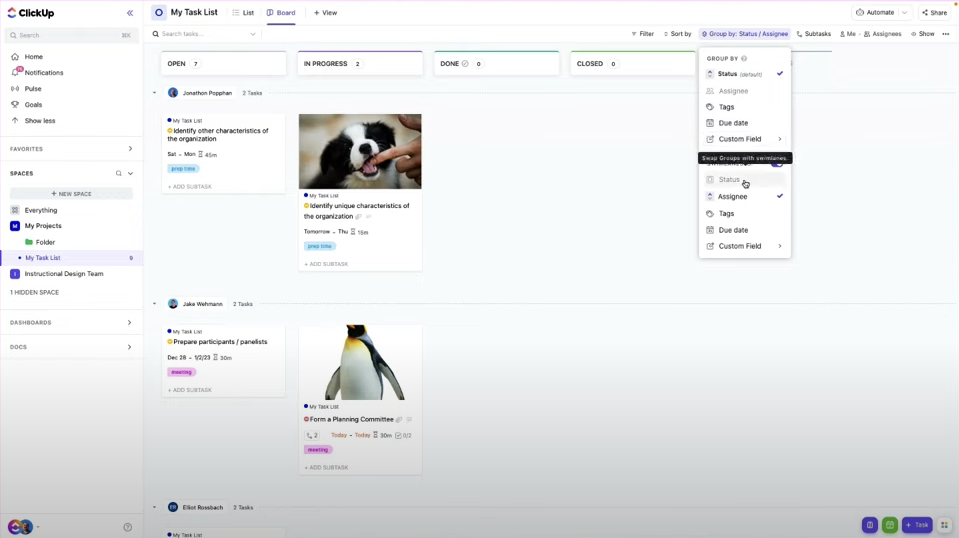Collapse the Jonathon Popphan swimlane
The image size is (959, 538).
point(154,93)
